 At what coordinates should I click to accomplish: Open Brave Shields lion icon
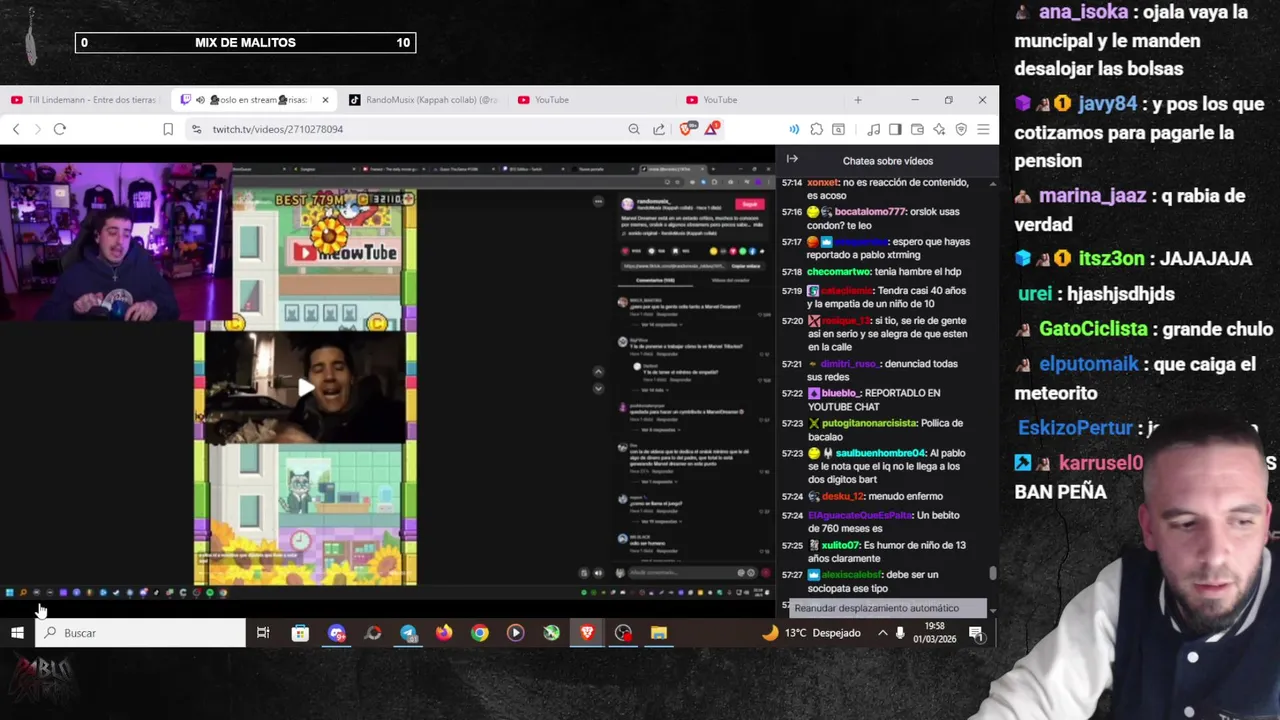click(687, 128)
